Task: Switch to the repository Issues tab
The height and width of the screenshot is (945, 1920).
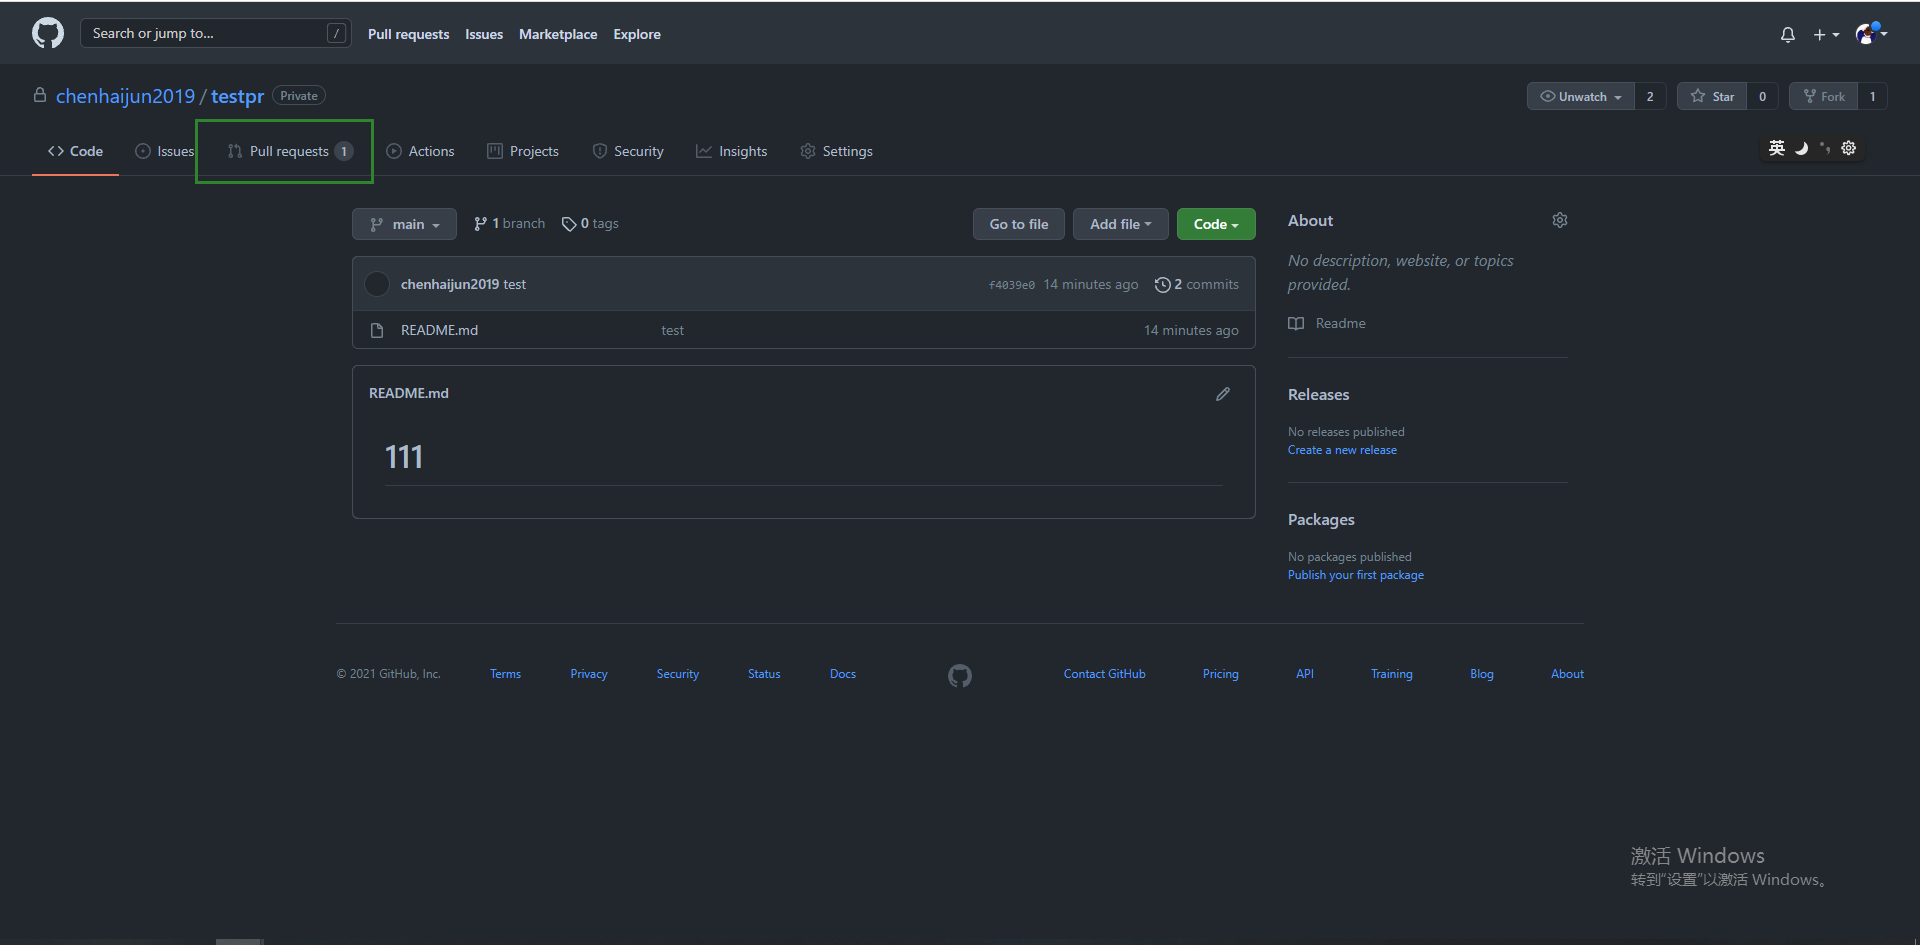Action: (165, 151)
